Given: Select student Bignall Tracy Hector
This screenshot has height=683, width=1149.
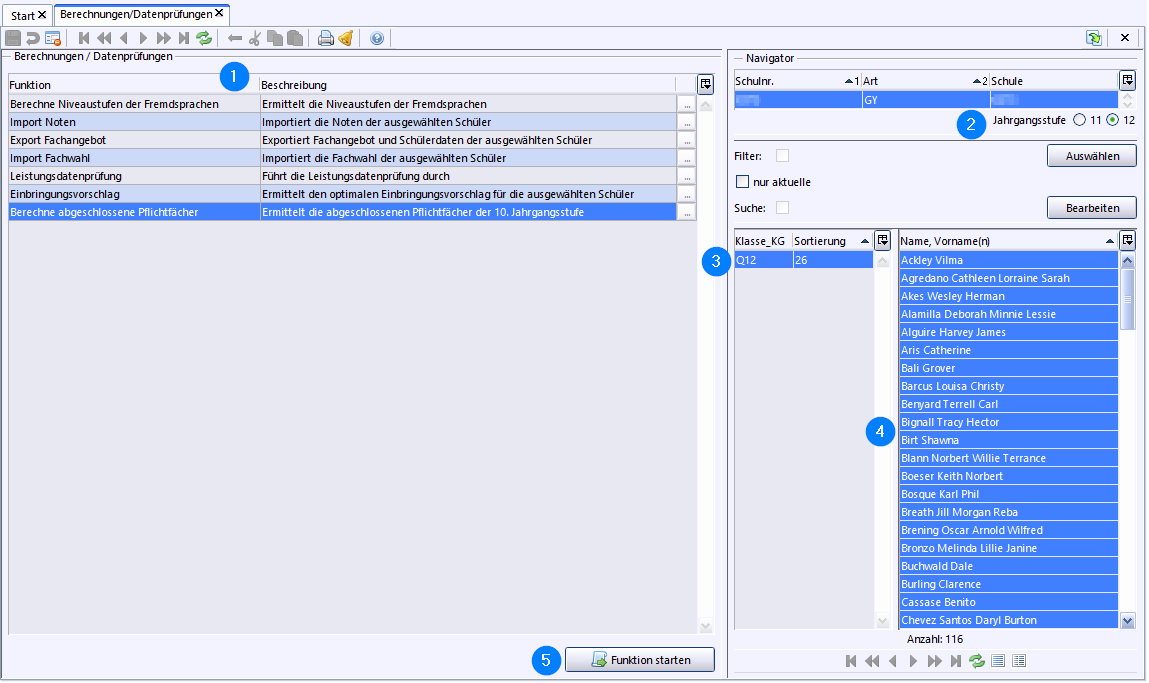Looking at the screenshot, I should [x=1008, y=422].
